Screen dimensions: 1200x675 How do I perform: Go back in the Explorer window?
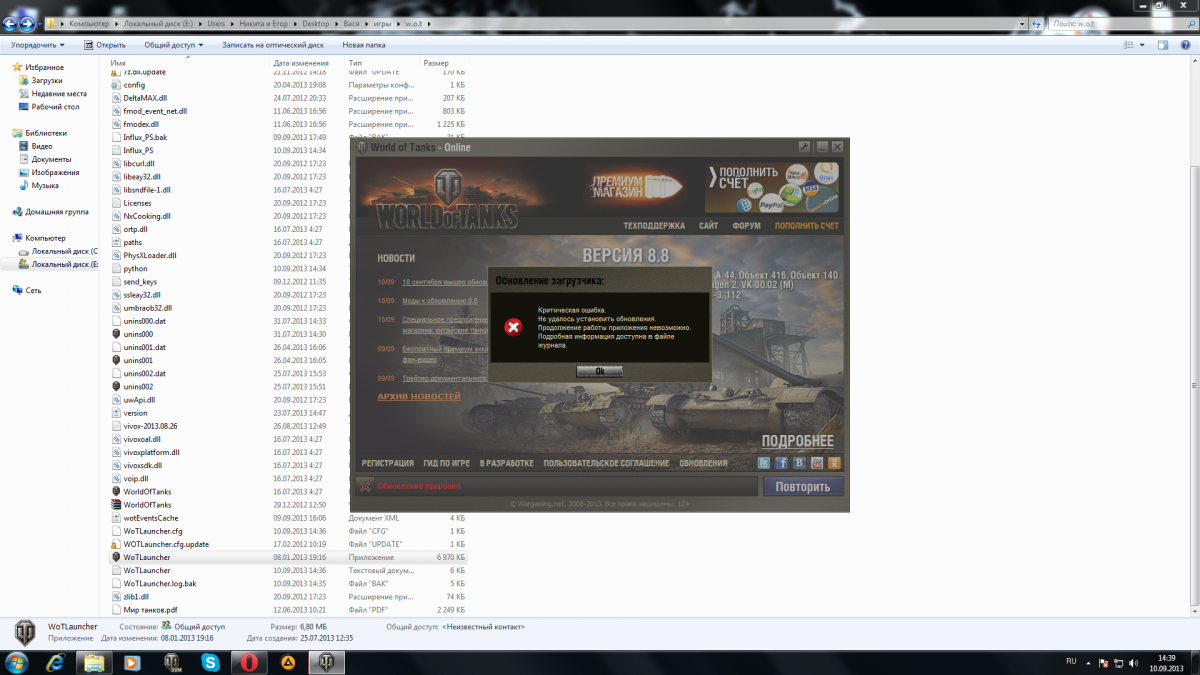point(10,23)
